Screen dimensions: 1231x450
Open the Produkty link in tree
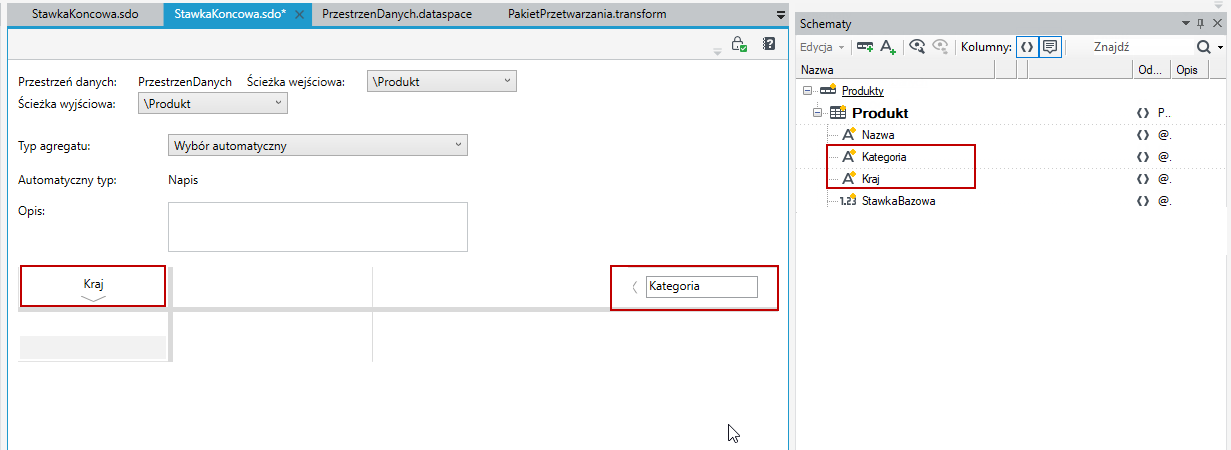[x=862, y=91]
